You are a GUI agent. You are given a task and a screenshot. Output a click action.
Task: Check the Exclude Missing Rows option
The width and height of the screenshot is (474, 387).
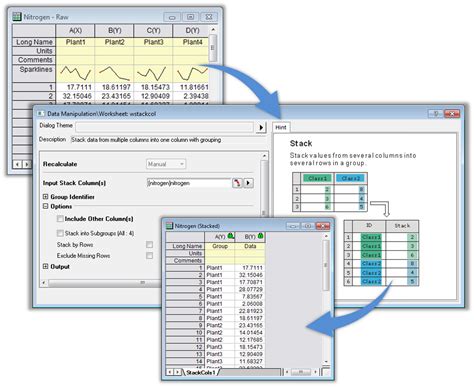point(149,256)
